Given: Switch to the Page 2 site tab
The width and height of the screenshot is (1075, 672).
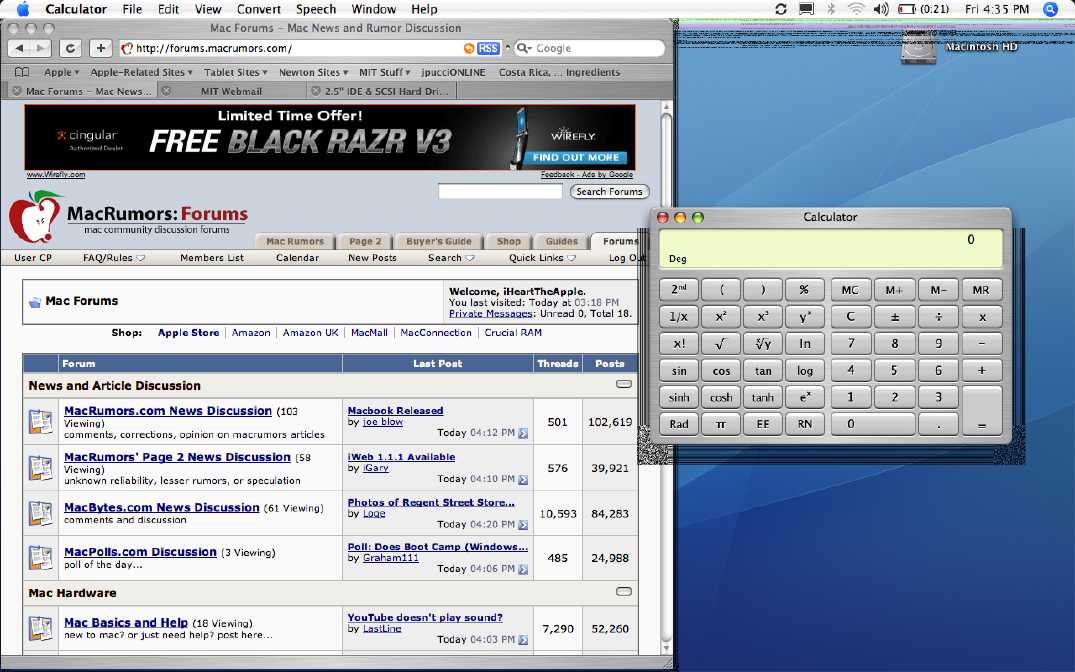Looking at the screenshot, I should (x=365, y=241).
